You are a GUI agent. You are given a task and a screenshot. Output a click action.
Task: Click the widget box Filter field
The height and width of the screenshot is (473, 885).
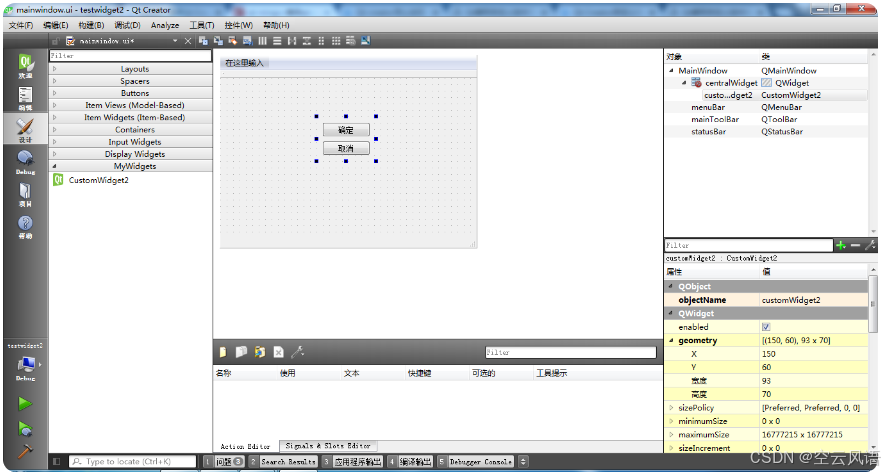pyautogui.click(x=130, y=56)
